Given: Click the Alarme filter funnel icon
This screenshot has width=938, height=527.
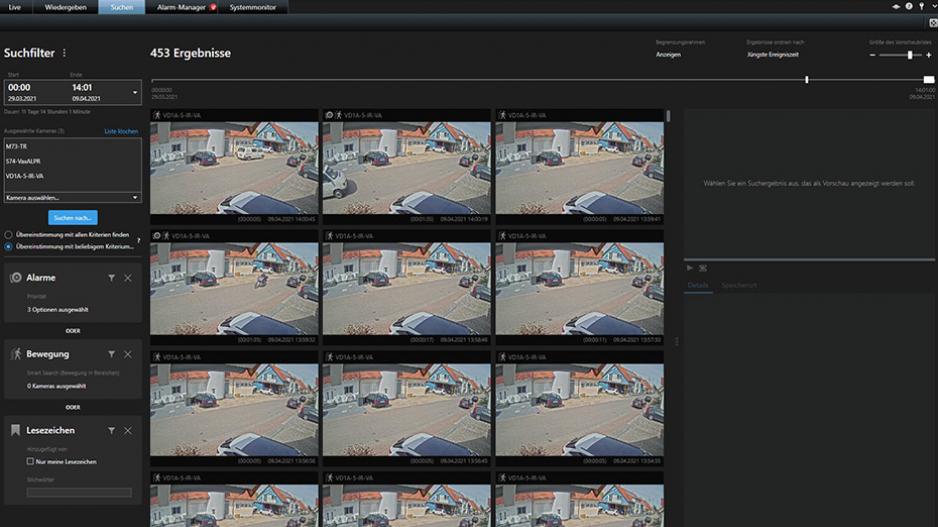Looking at the screenshot, I should click(x=111, y=278).
